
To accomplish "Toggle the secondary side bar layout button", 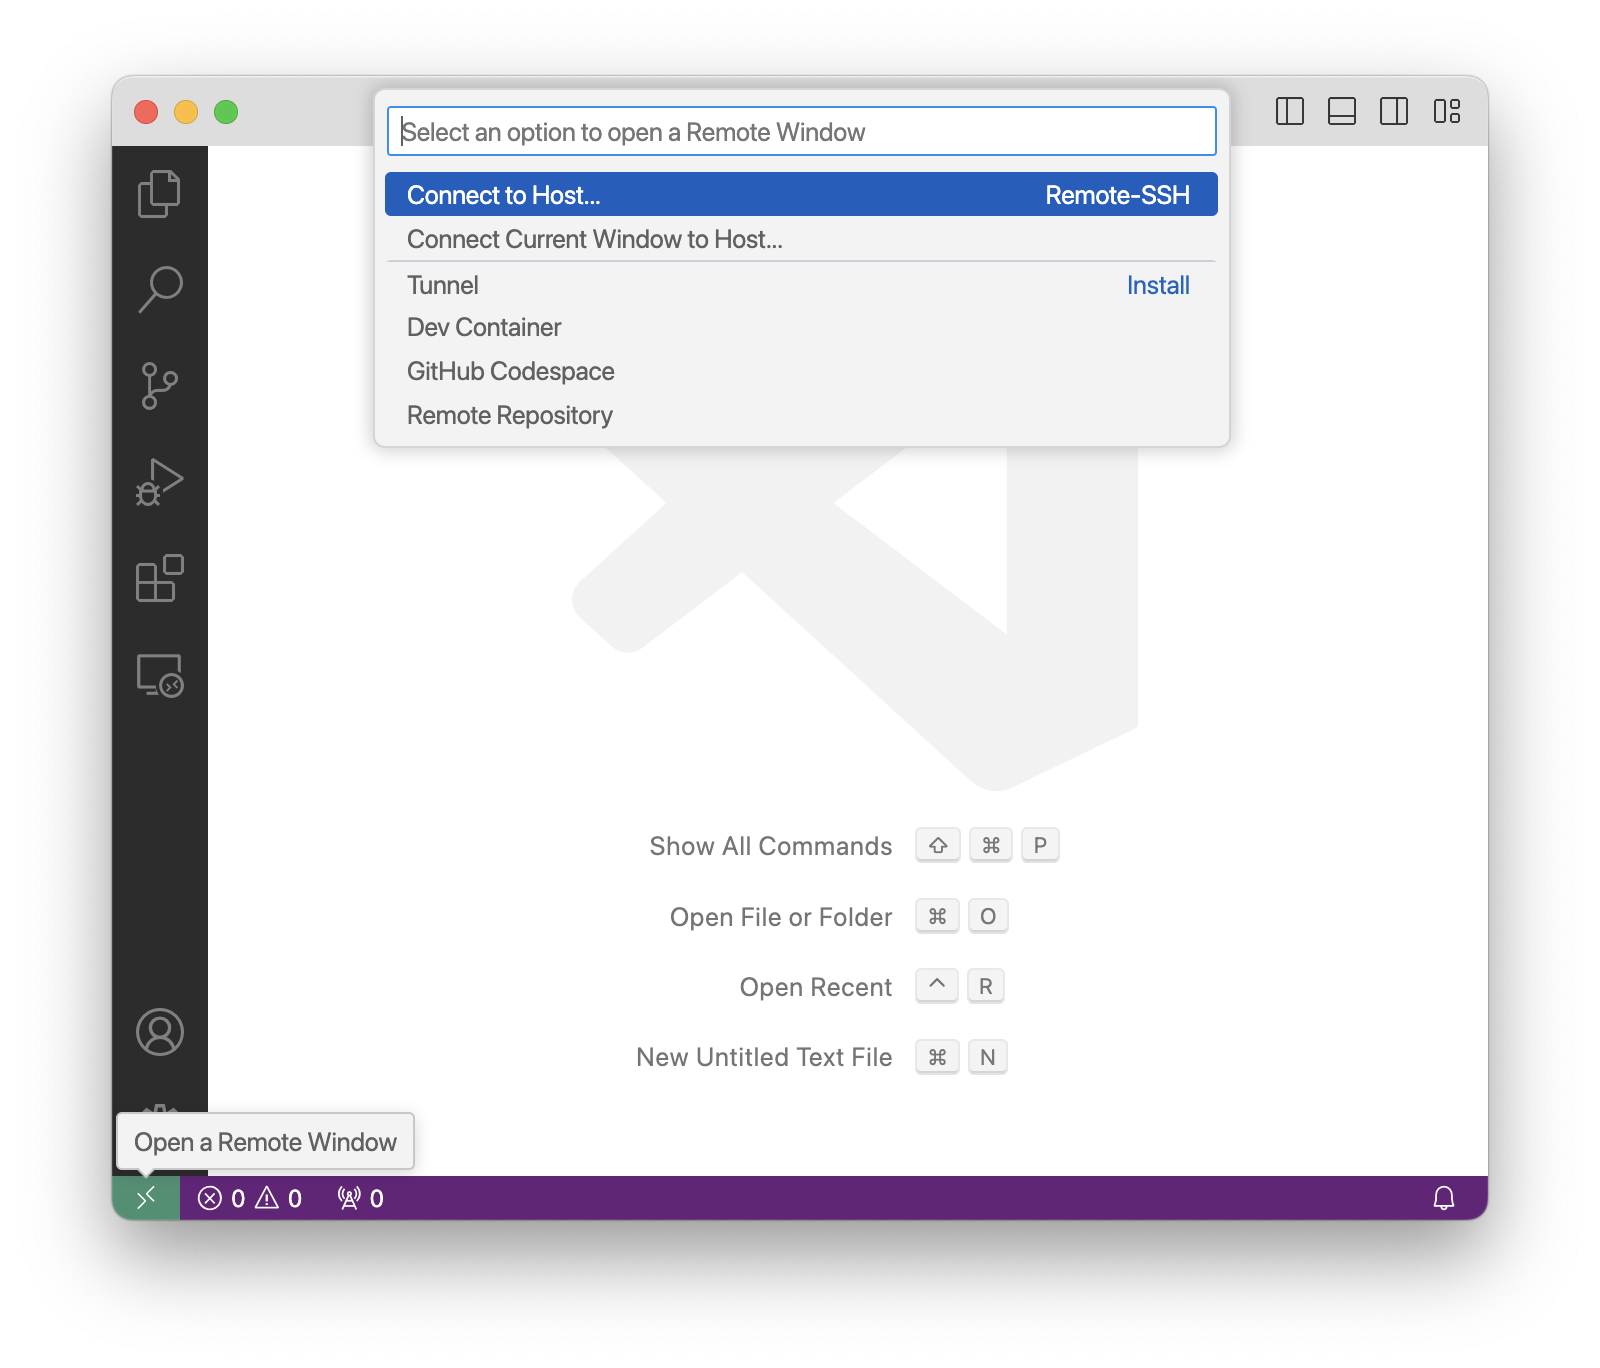I will [1394, 111].
